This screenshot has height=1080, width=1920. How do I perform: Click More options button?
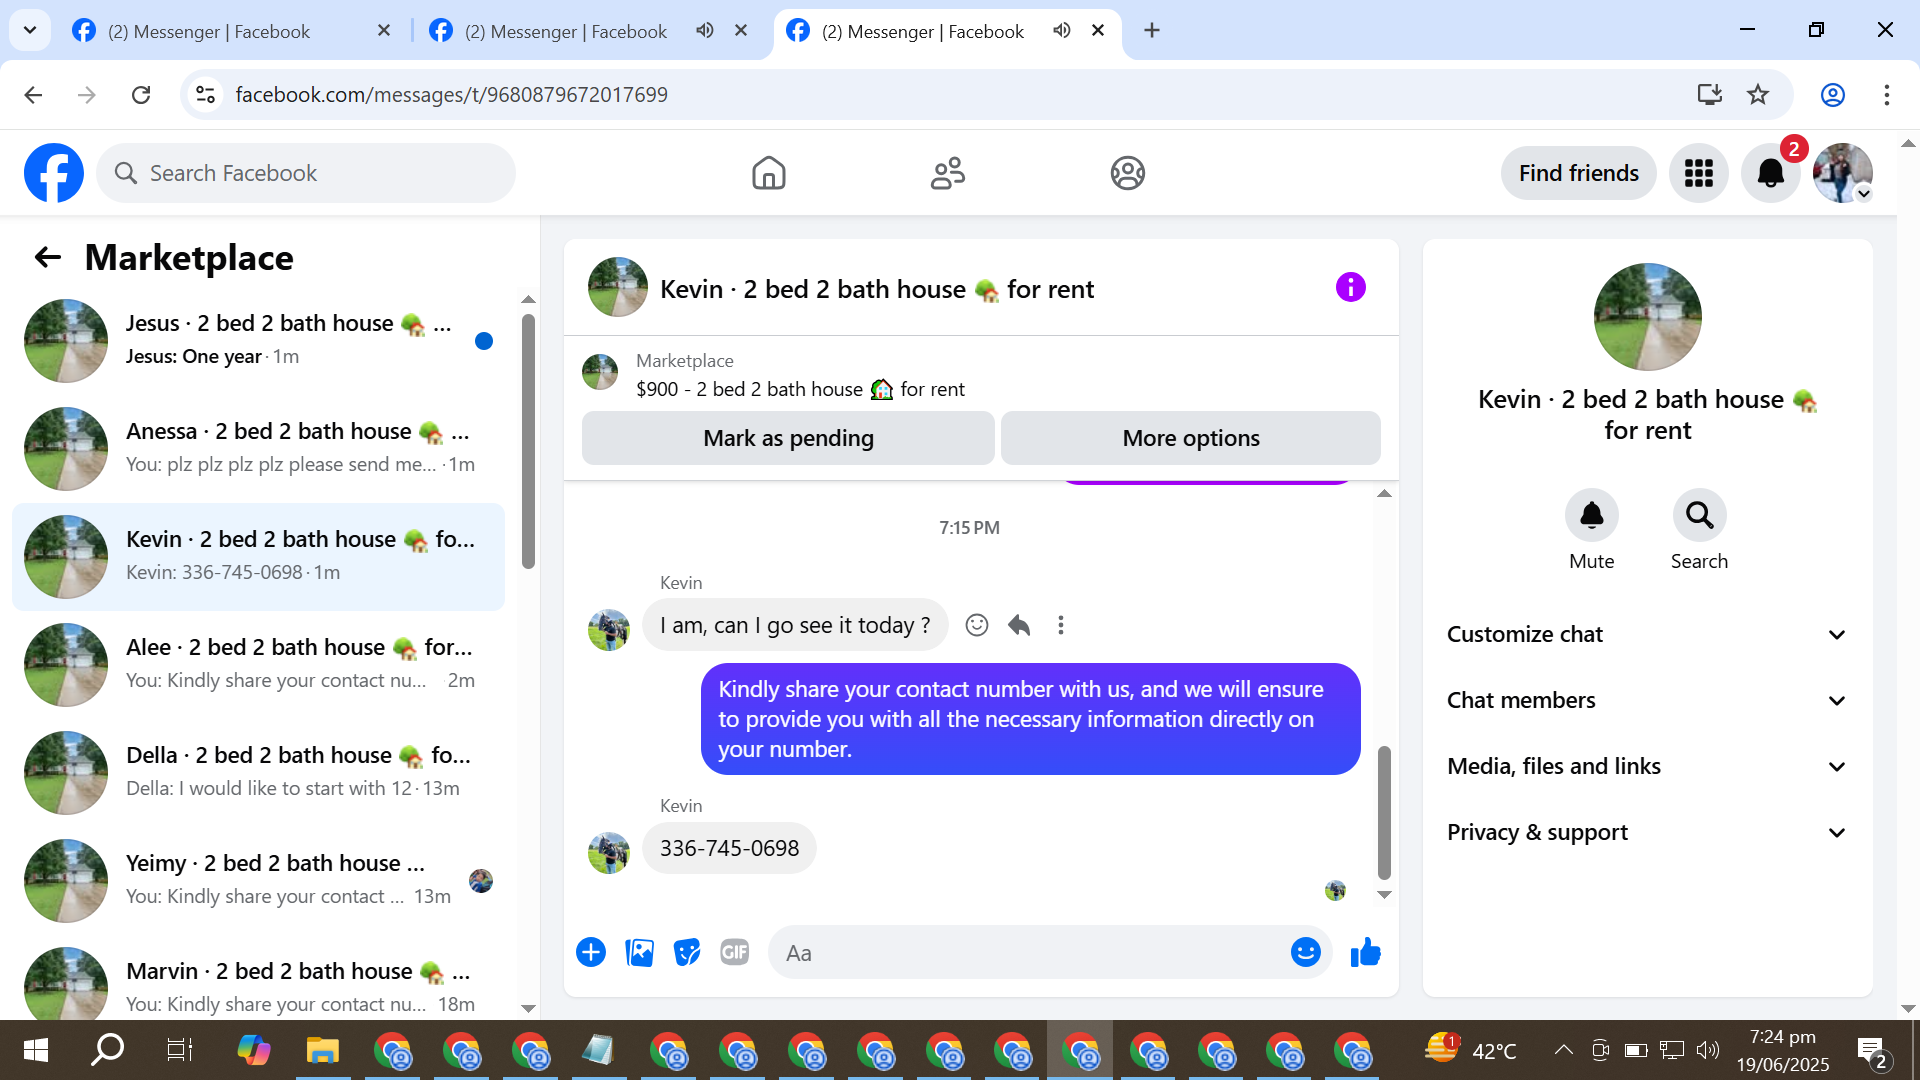[x=1190, y=438]
